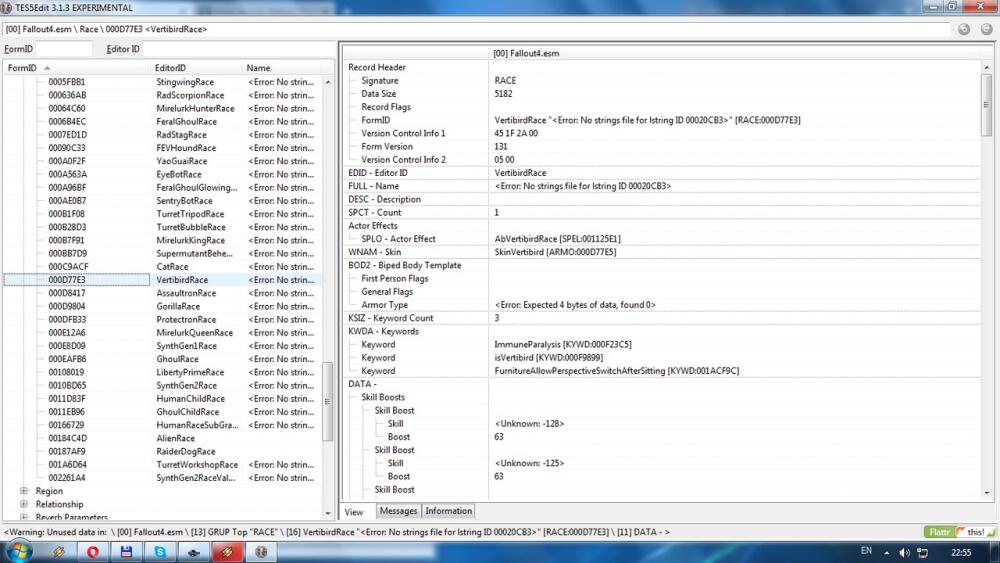Select the FULL - Name row
The height and width of the screenshot is (563, 1000).
click(662, 186)
